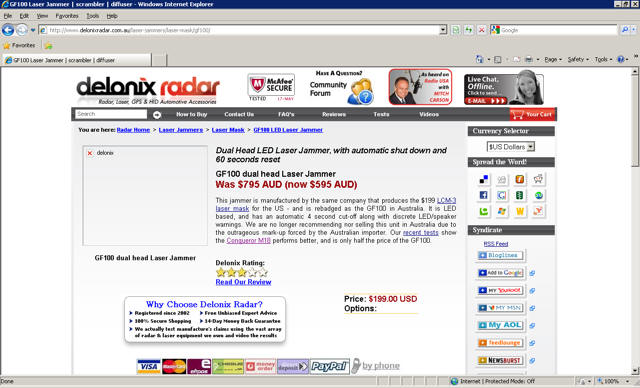Click the McAfee Secure badge
The width and height of the screenshot is (640, 388).
tap(271, 87)
